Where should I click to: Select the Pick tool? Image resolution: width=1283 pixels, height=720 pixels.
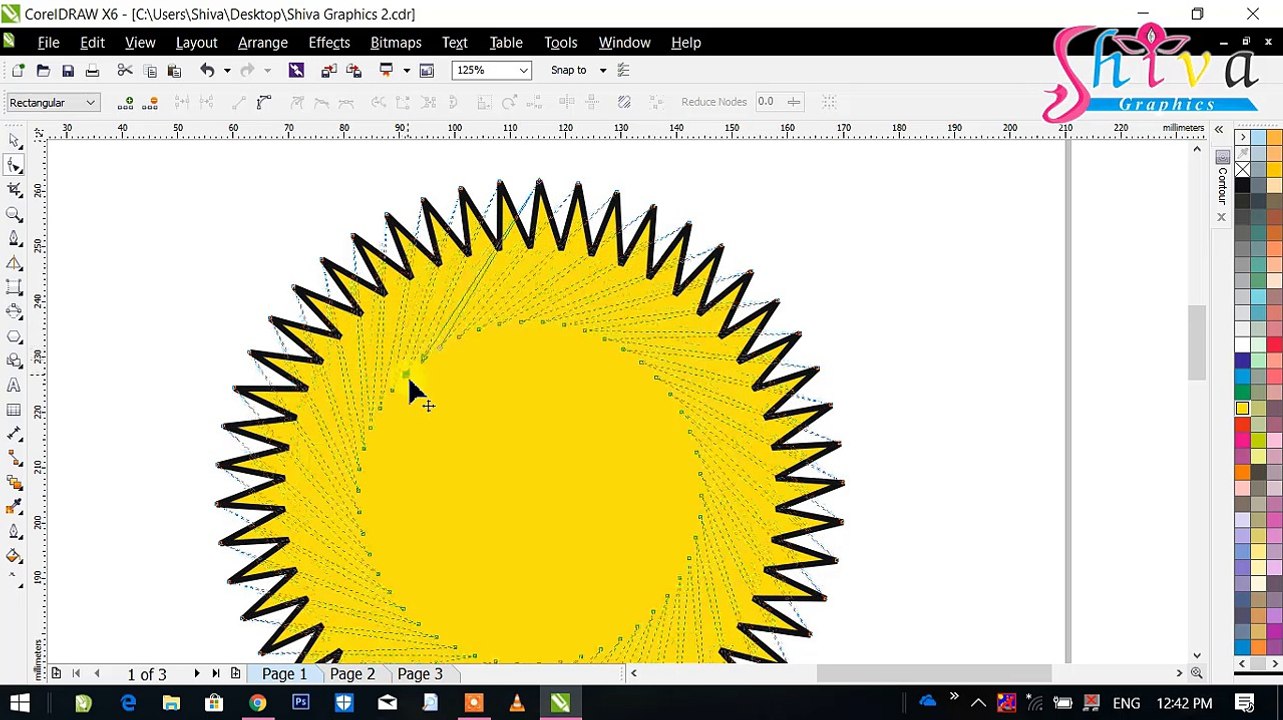coord(14,141)
